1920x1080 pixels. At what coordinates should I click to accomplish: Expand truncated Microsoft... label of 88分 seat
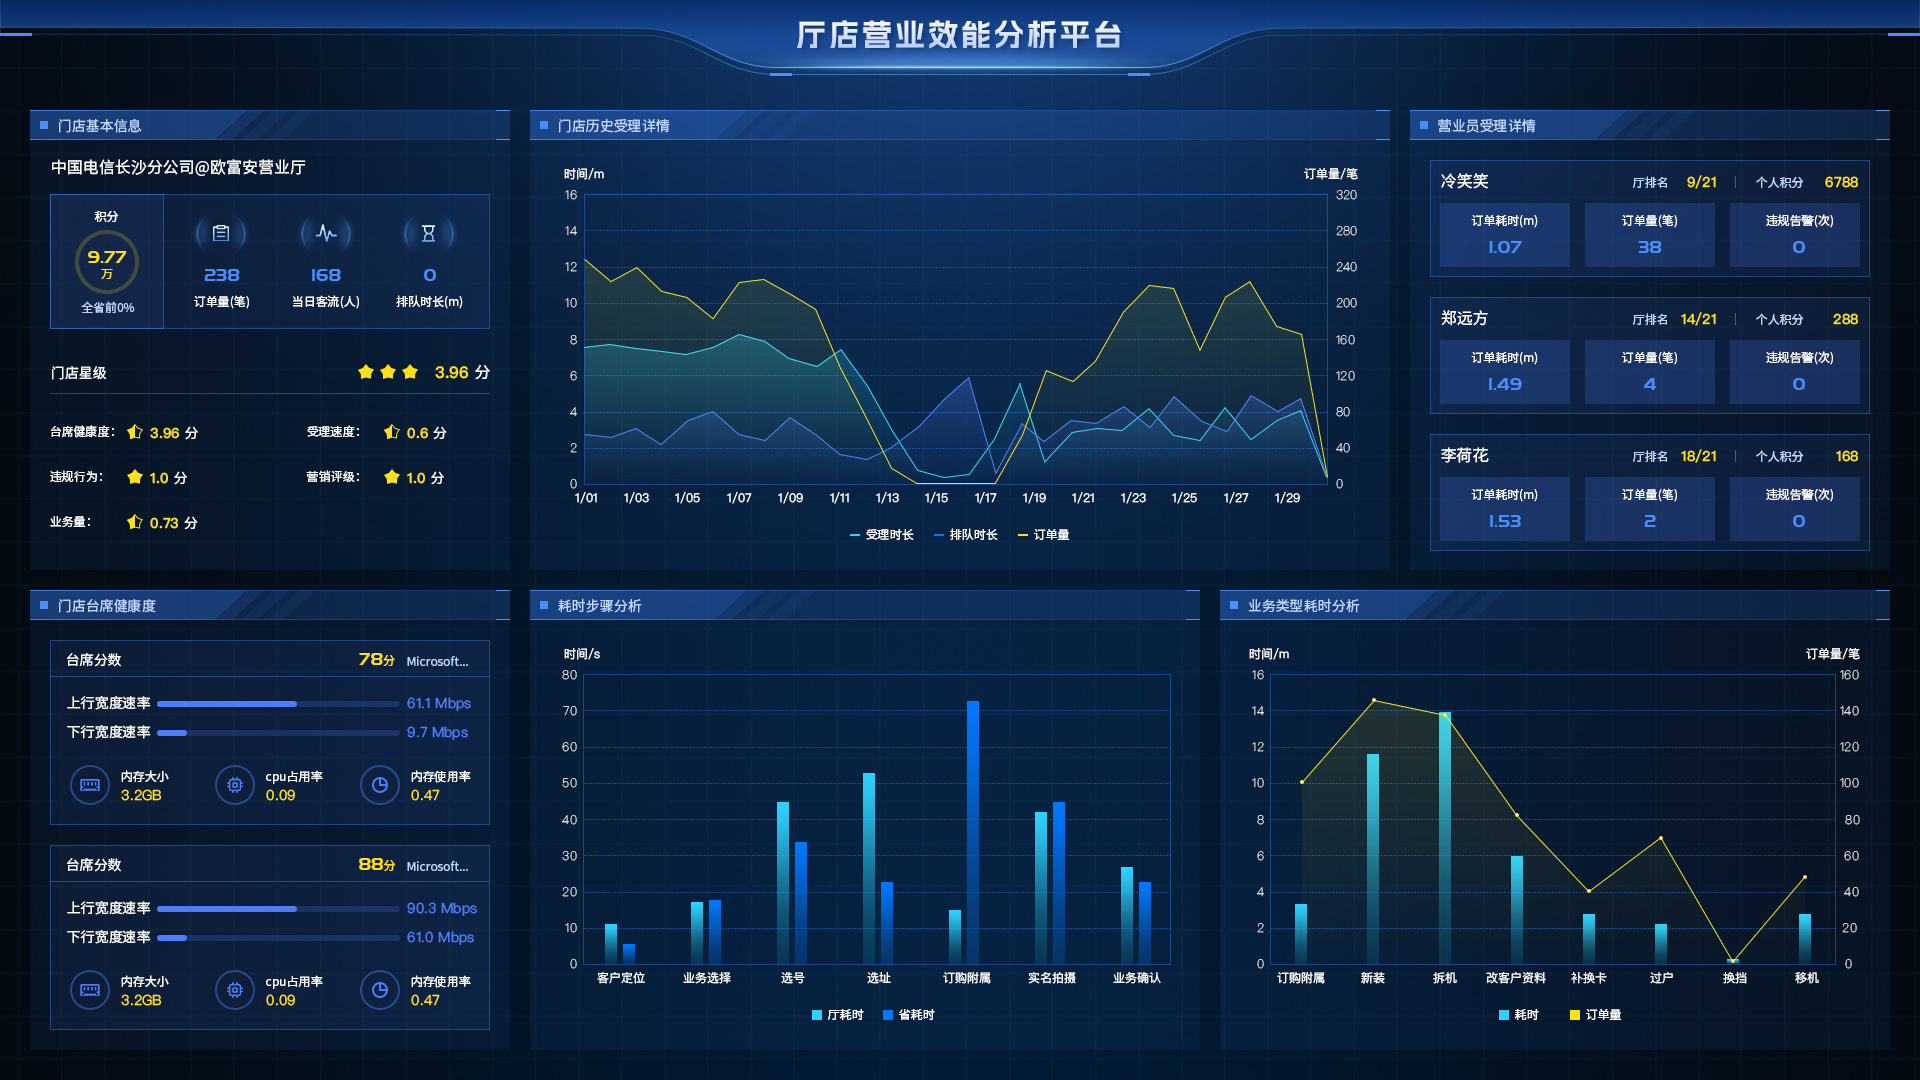[x=437, y=866]
